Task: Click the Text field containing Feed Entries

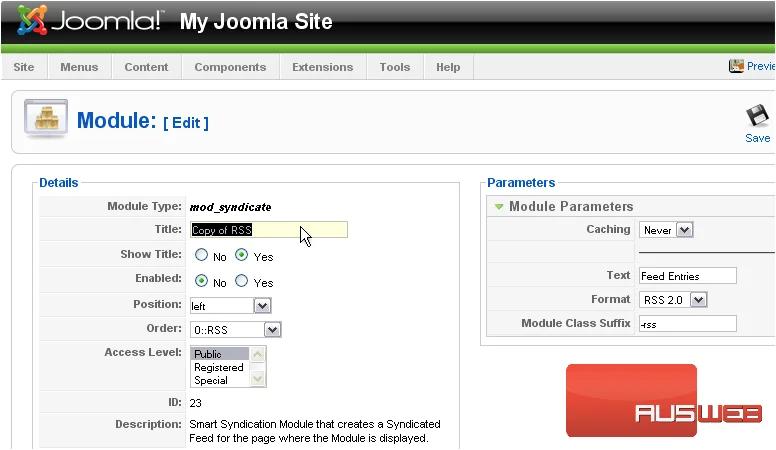Action: [687, 276]
